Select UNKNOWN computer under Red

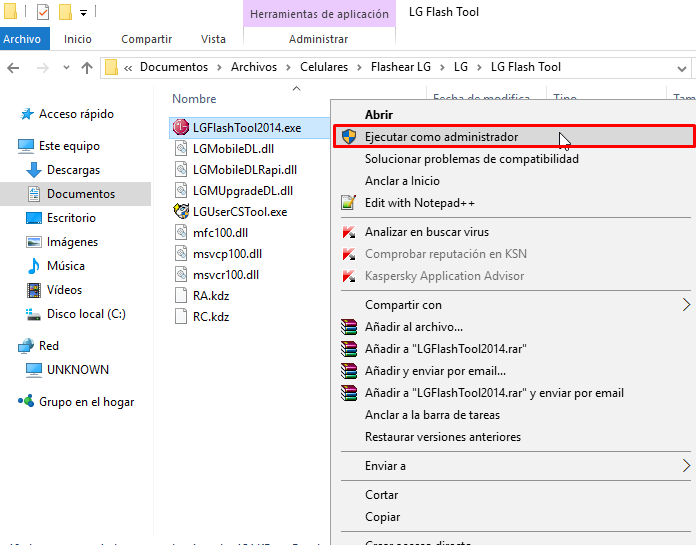pyautogui.click(x=78, y=370)
